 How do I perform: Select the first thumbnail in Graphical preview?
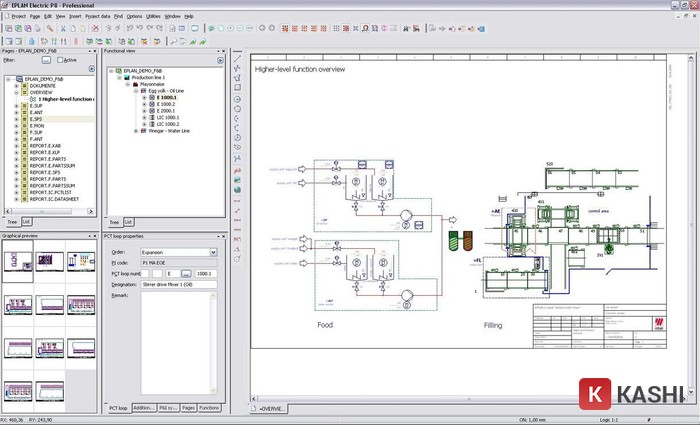click(19, 261)
